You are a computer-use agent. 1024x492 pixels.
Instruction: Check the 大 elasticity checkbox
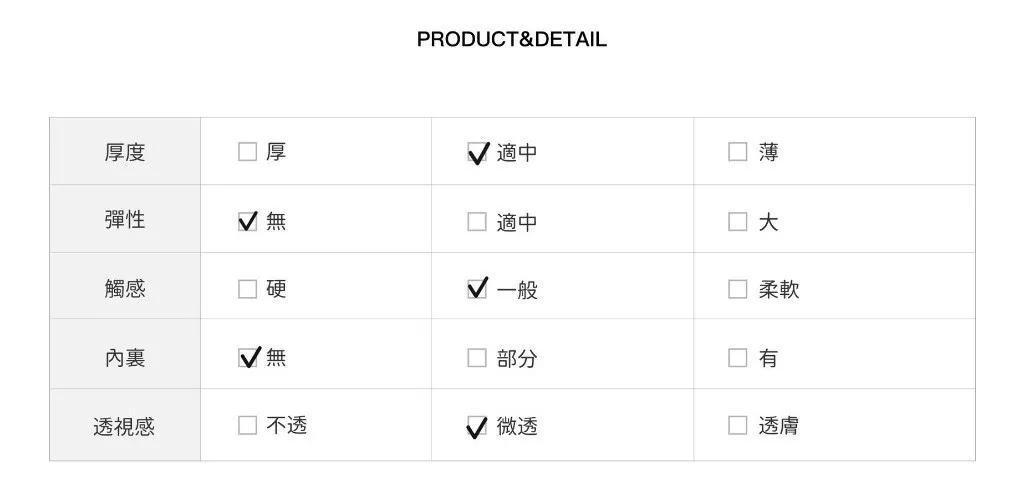(x=737, y=221)
